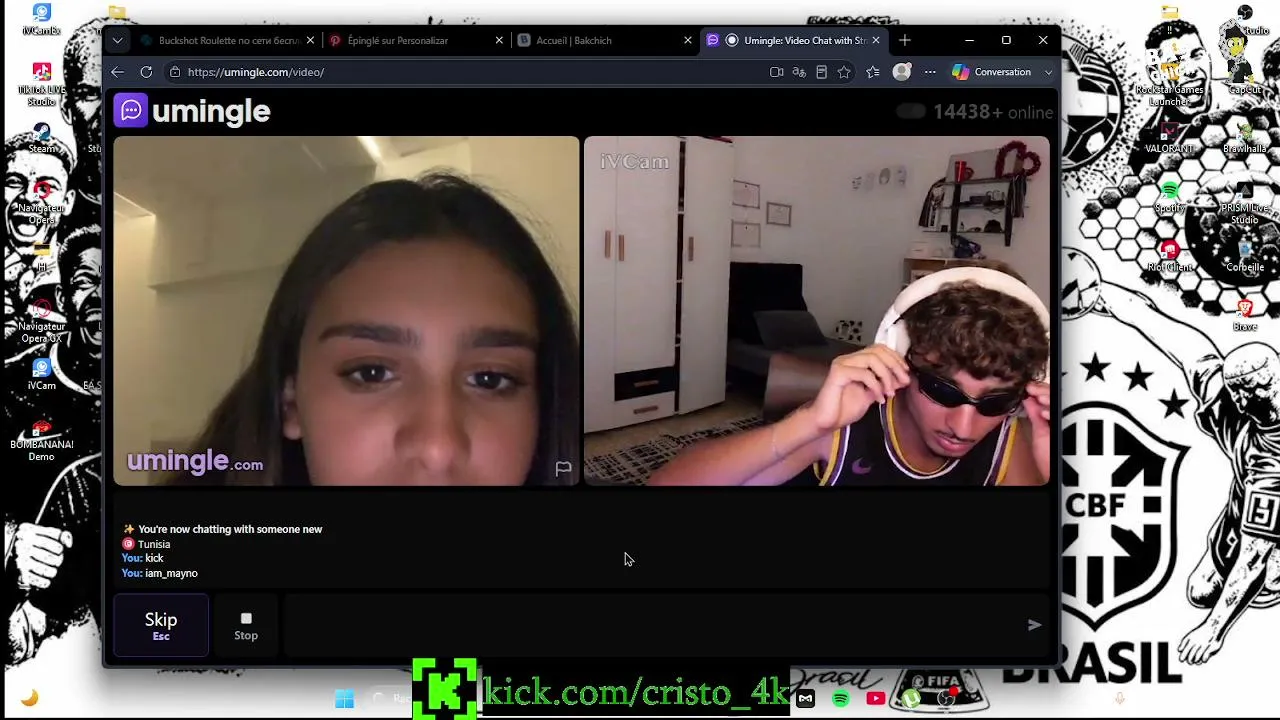Screen dimensions: 1280x720
Task: Open a new browser tab
Action: [x=905, y=40]
